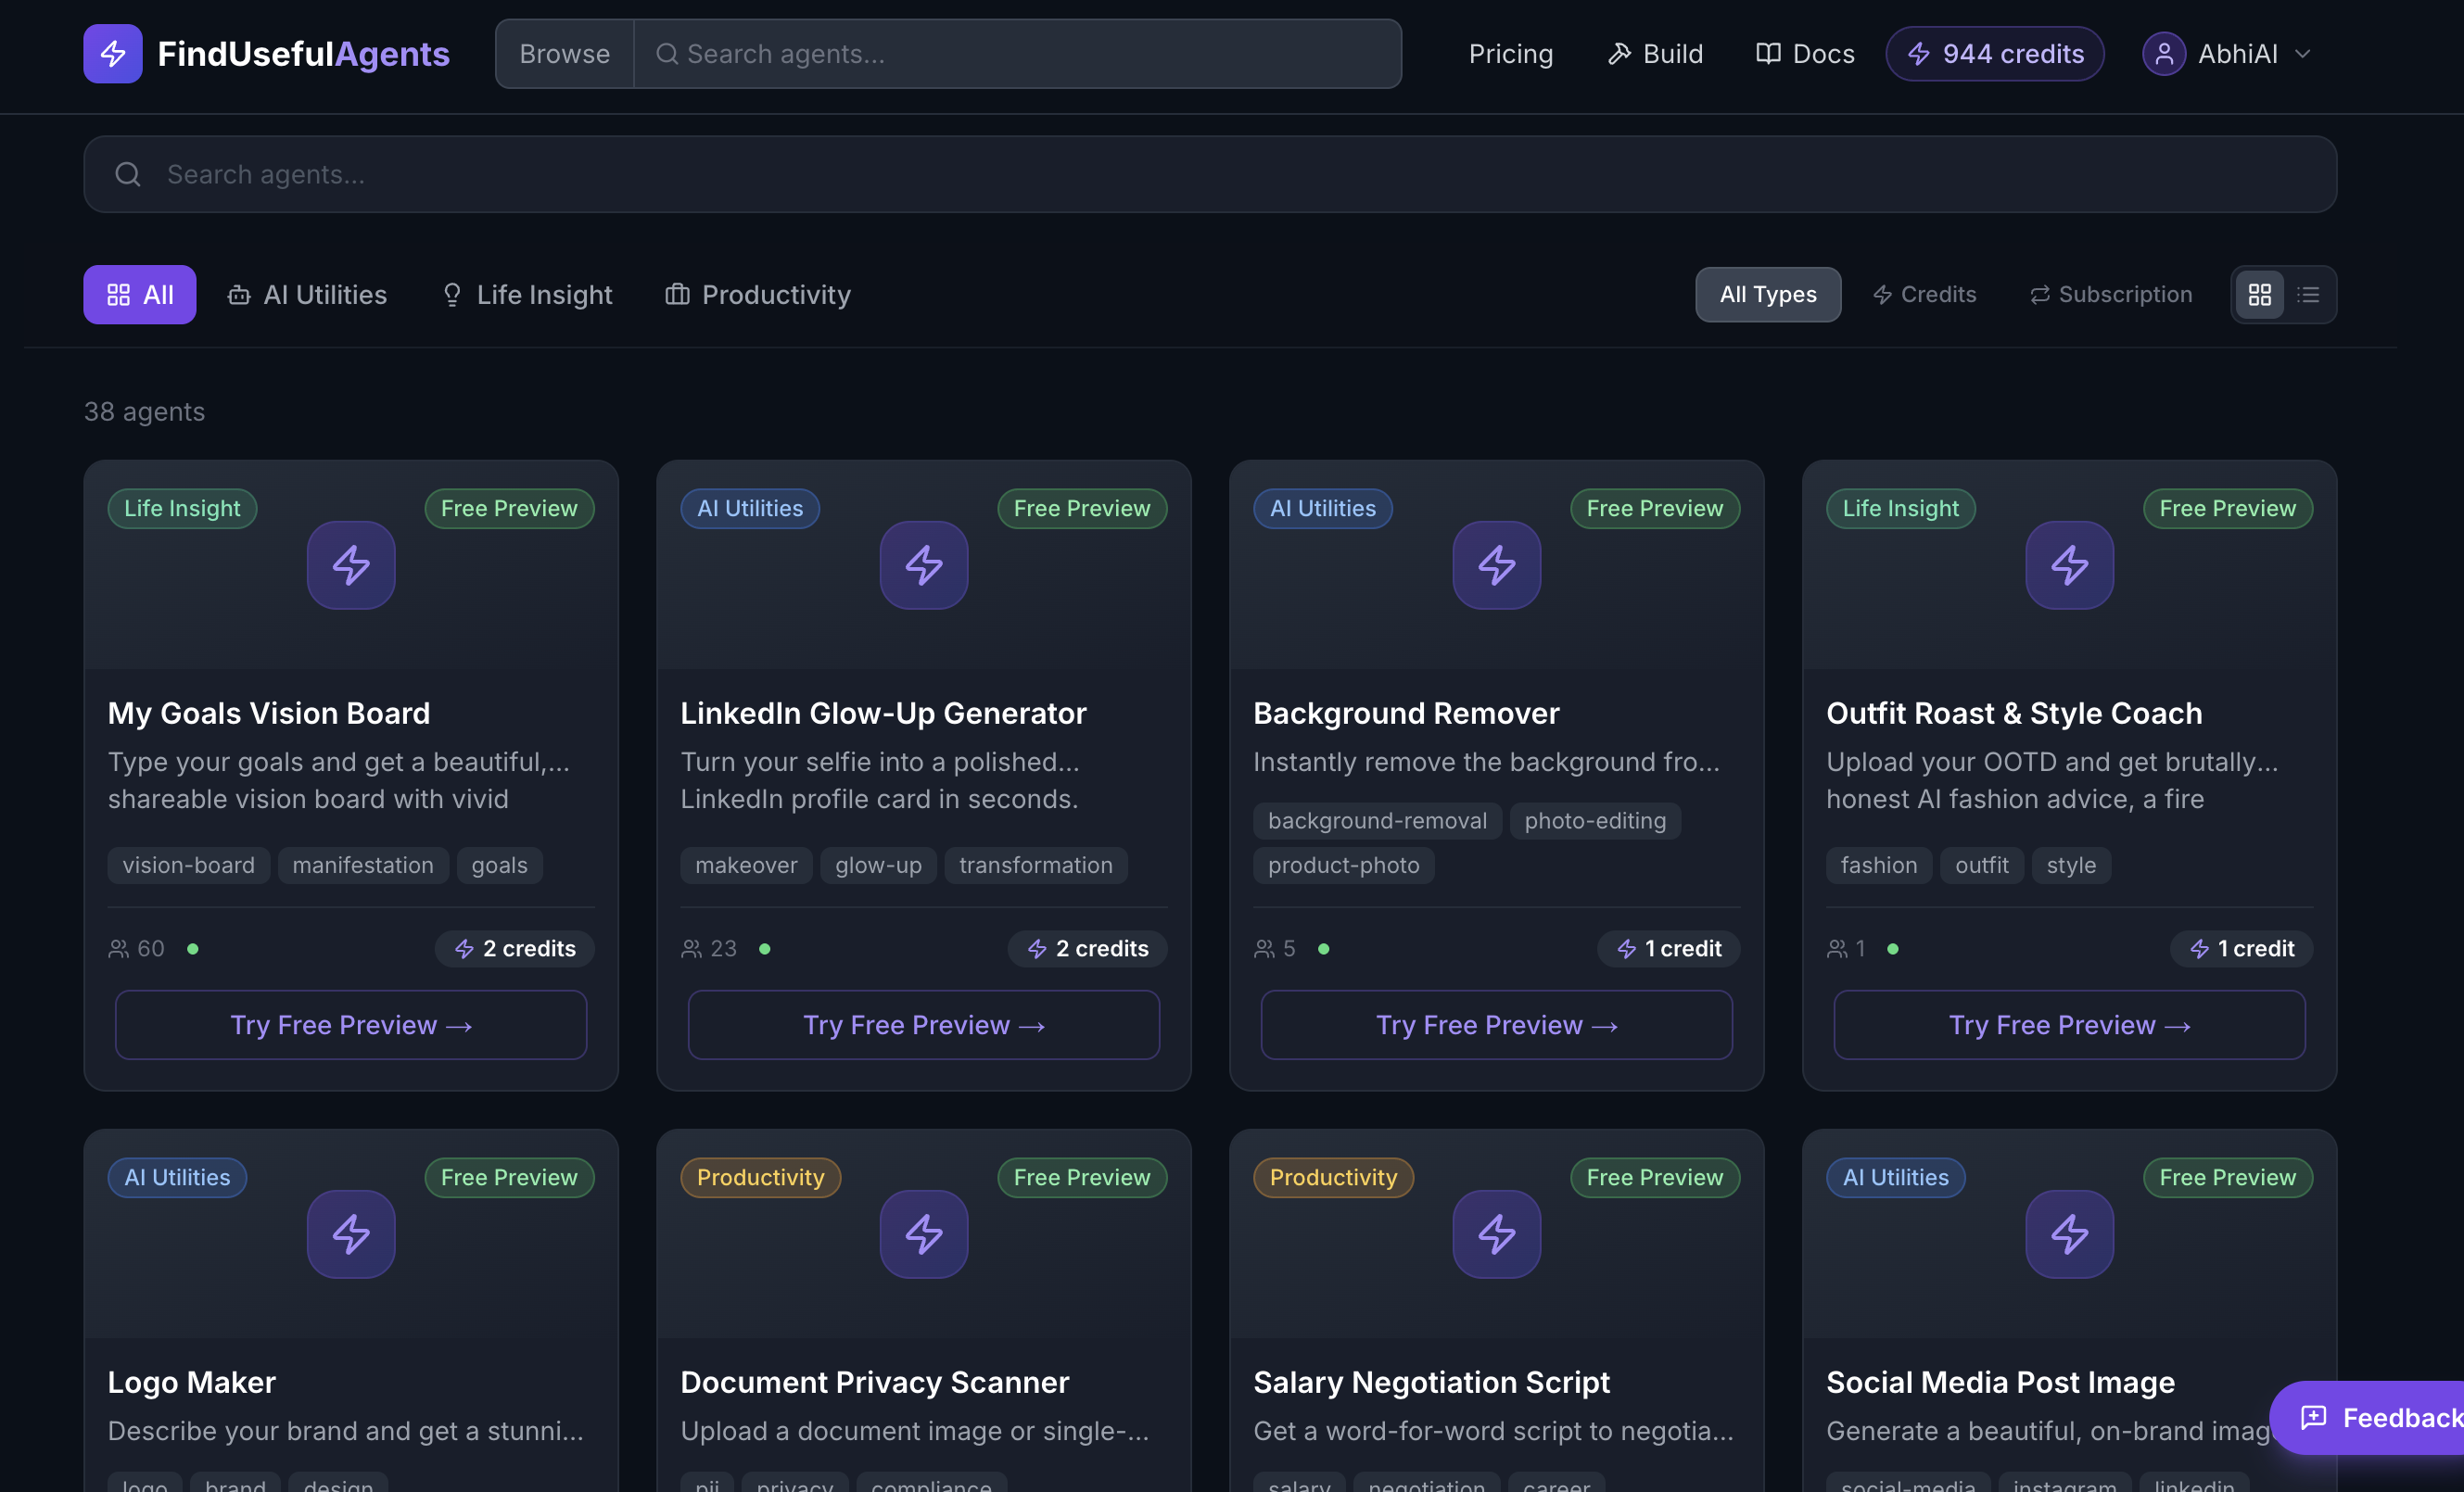This screenshot has height=1492, width=2464.
Task: Open the AbhiAI account dropdown chevron
Action: pos(2303,54)
